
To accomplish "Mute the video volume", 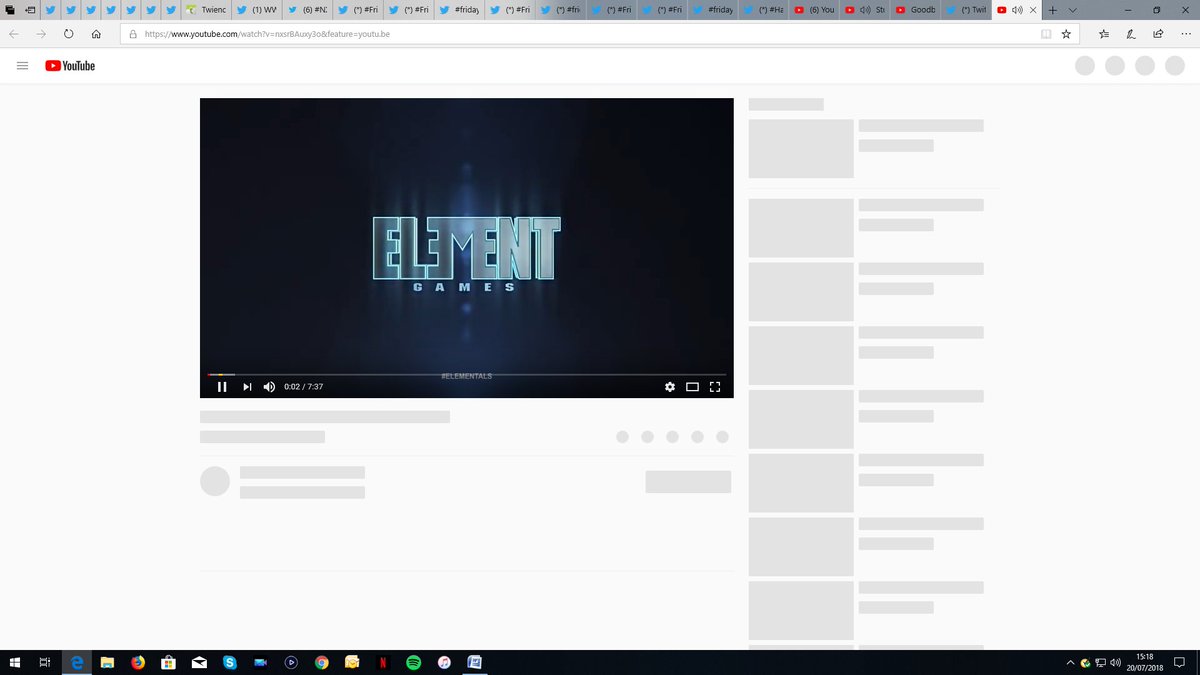I will coord(269,387).
